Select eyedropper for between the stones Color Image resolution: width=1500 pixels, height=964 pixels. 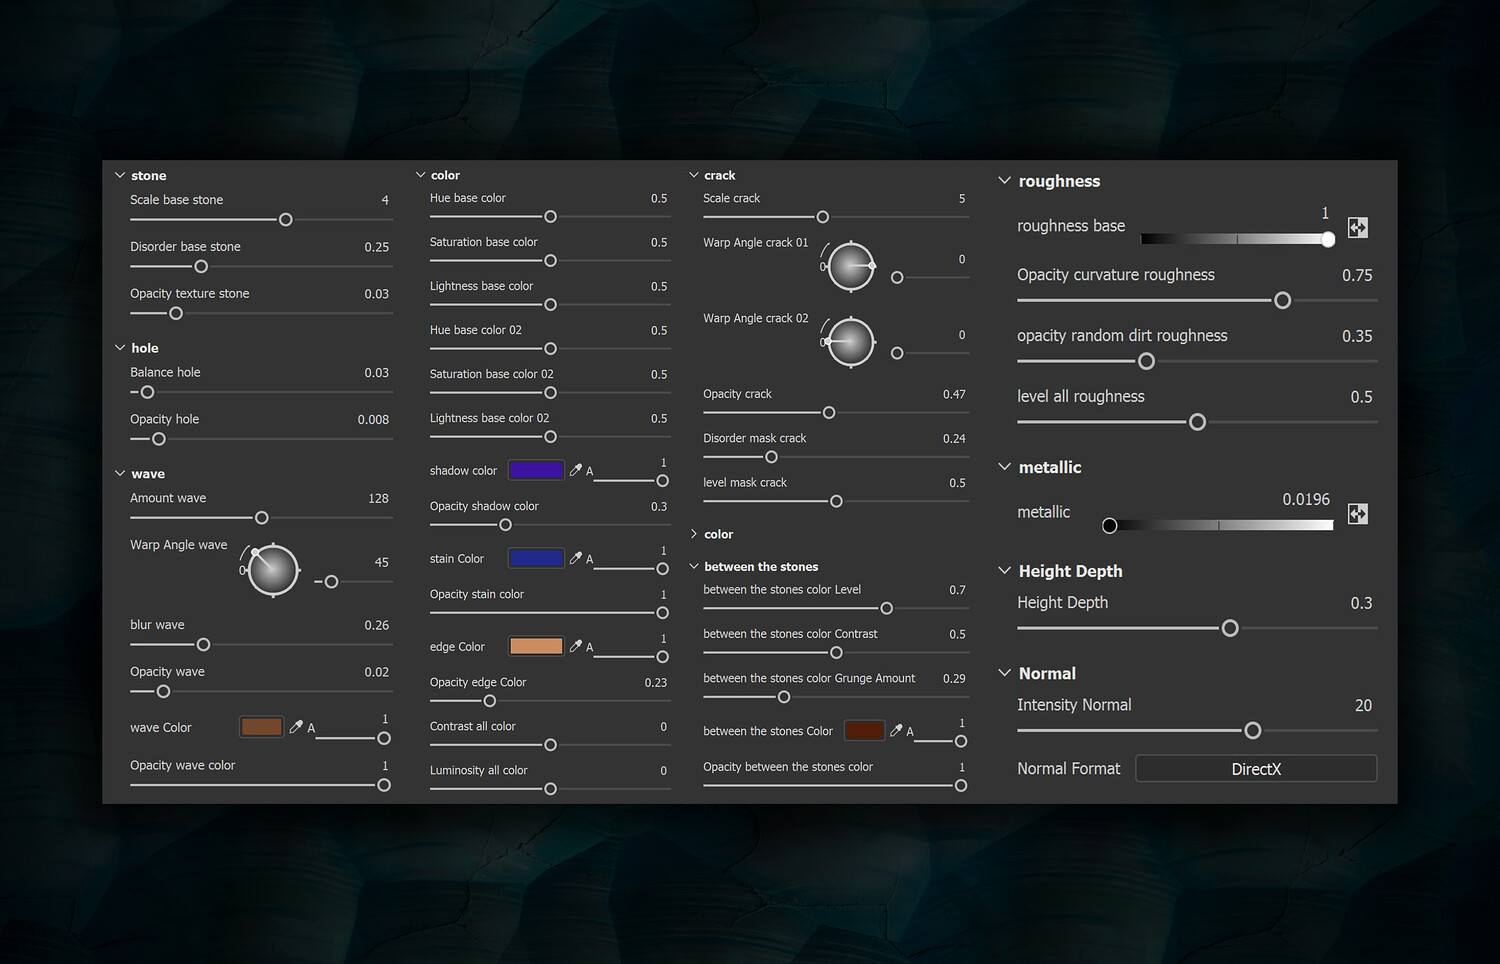[x=896, y=731]
